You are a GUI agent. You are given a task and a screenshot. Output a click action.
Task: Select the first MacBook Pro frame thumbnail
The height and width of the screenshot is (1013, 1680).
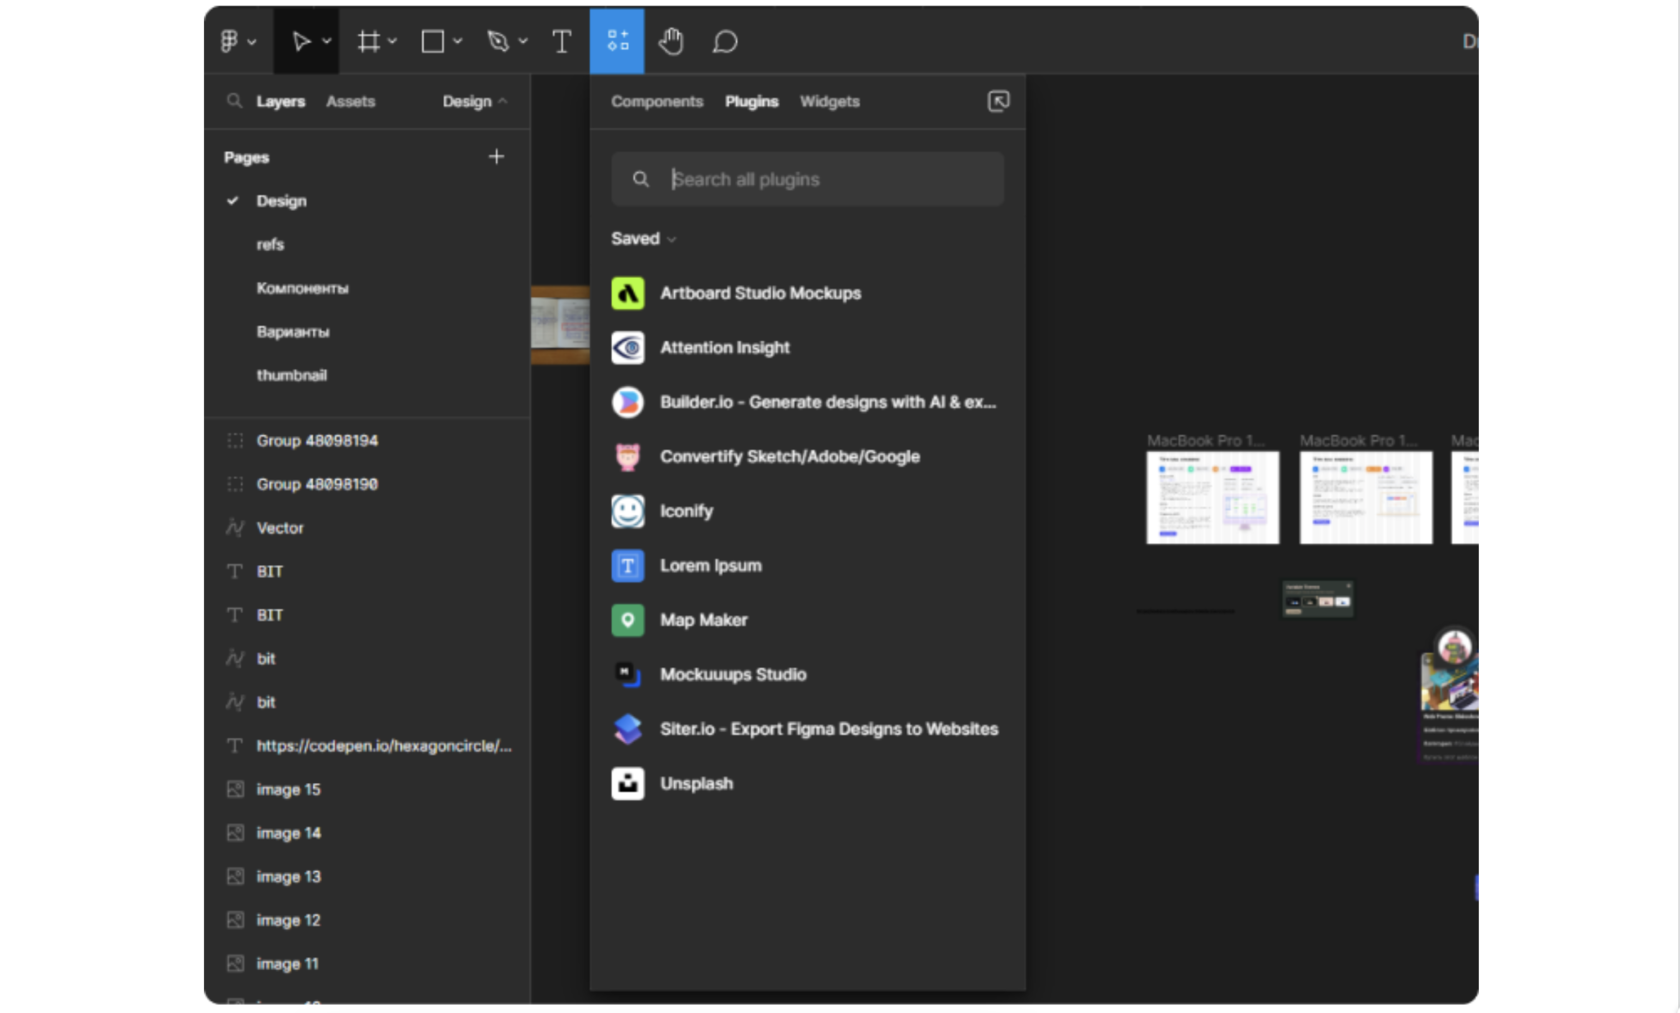point(1212,497)
